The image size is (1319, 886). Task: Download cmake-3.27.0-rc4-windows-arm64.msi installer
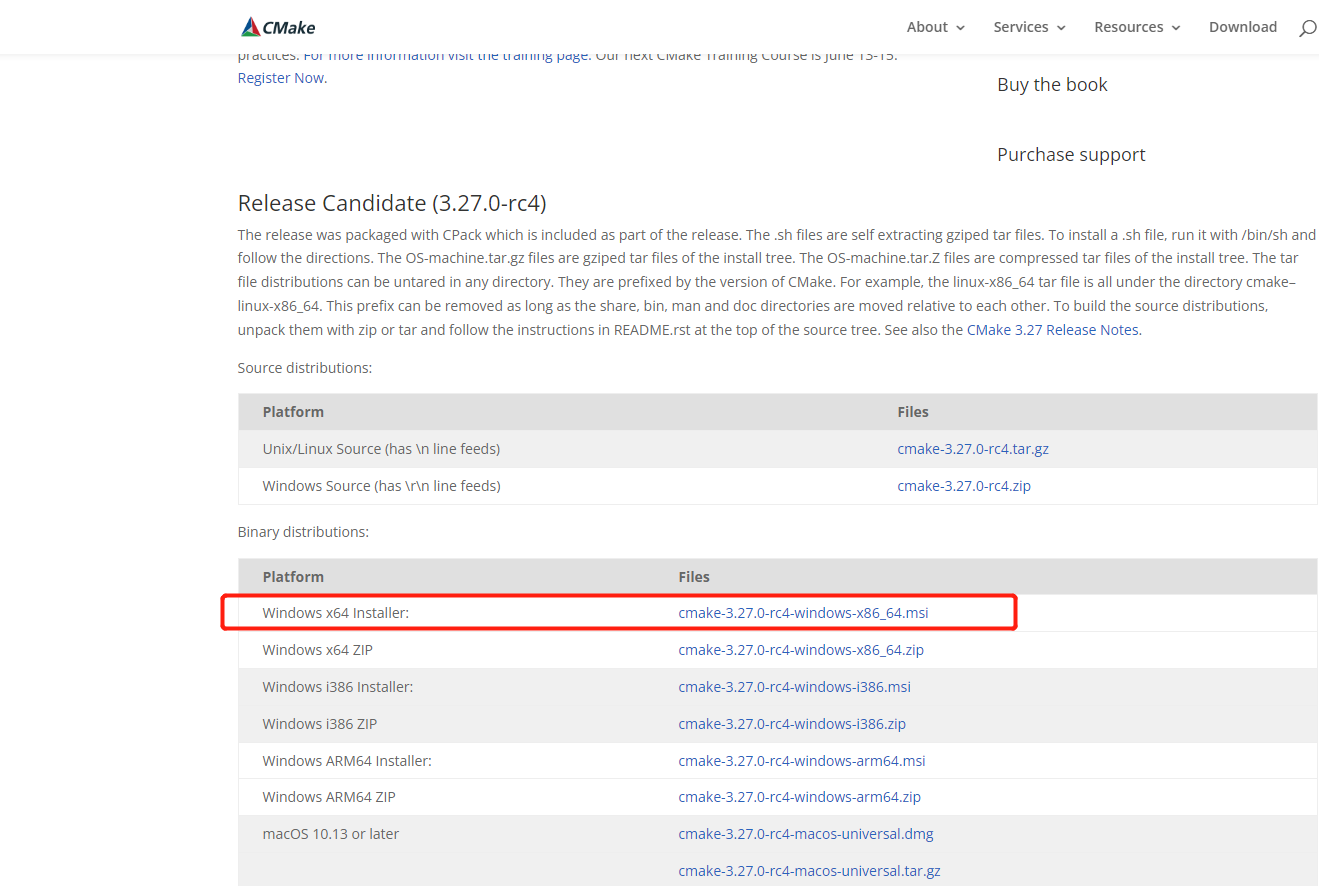[802, 761]
